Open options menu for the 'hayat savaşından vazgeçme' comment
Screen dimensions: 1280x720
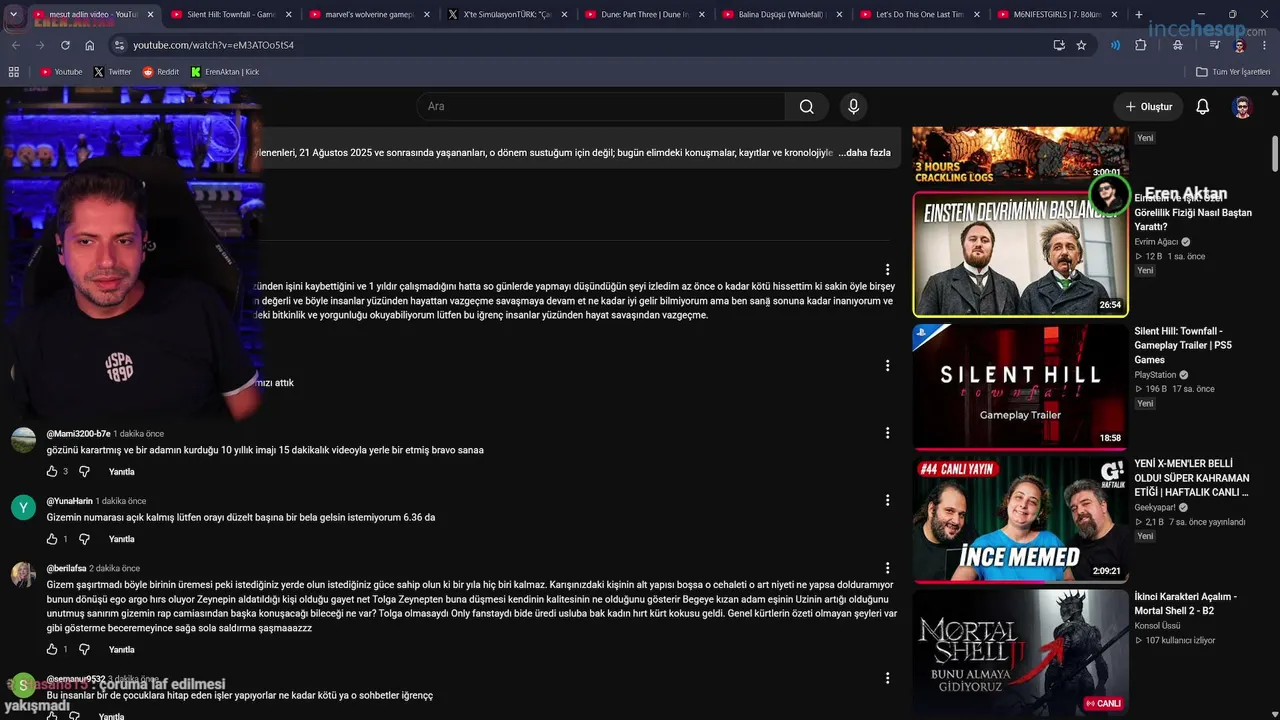887,270
